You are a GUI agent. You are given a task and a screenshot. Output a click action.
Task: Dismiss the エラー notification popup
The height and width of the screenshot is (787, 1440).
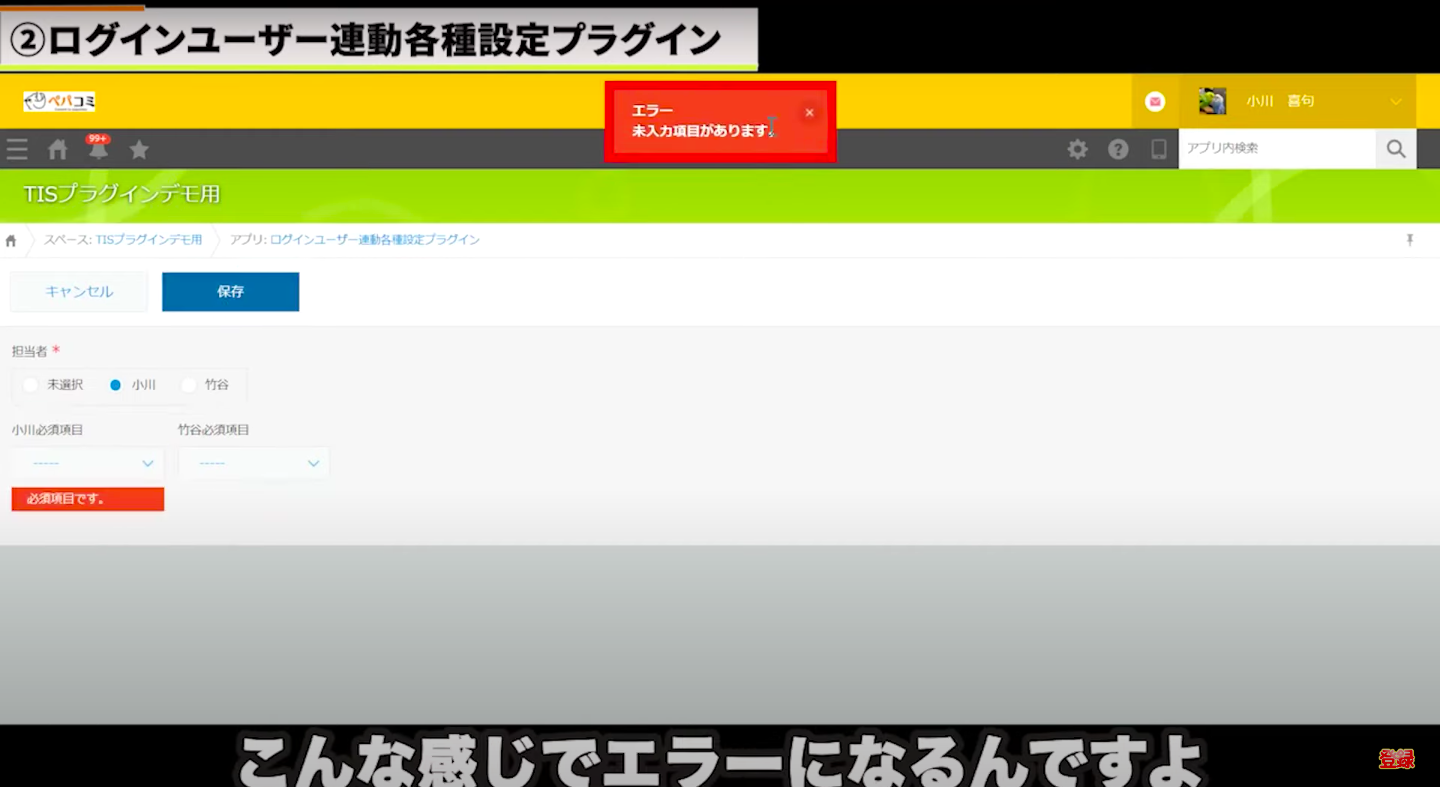[x=809, y=113]
